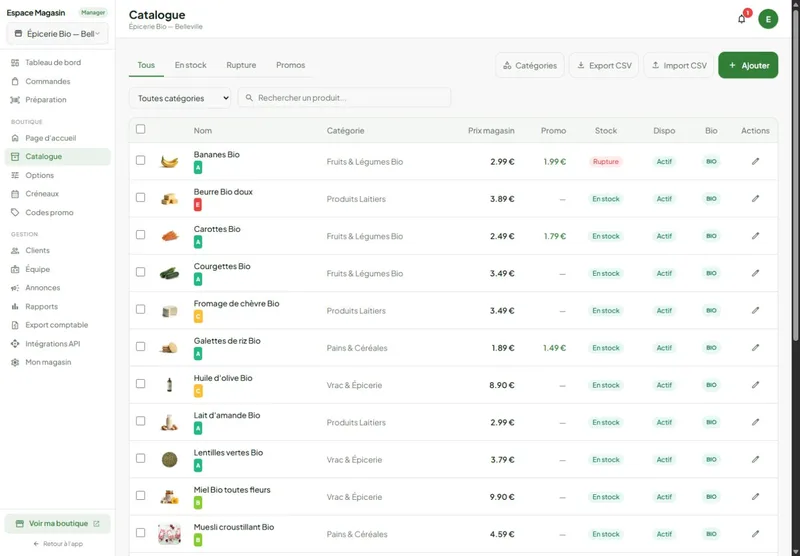
Task: Edit Muesli croustillant Bio pencil icon
Action: (755, 534)
